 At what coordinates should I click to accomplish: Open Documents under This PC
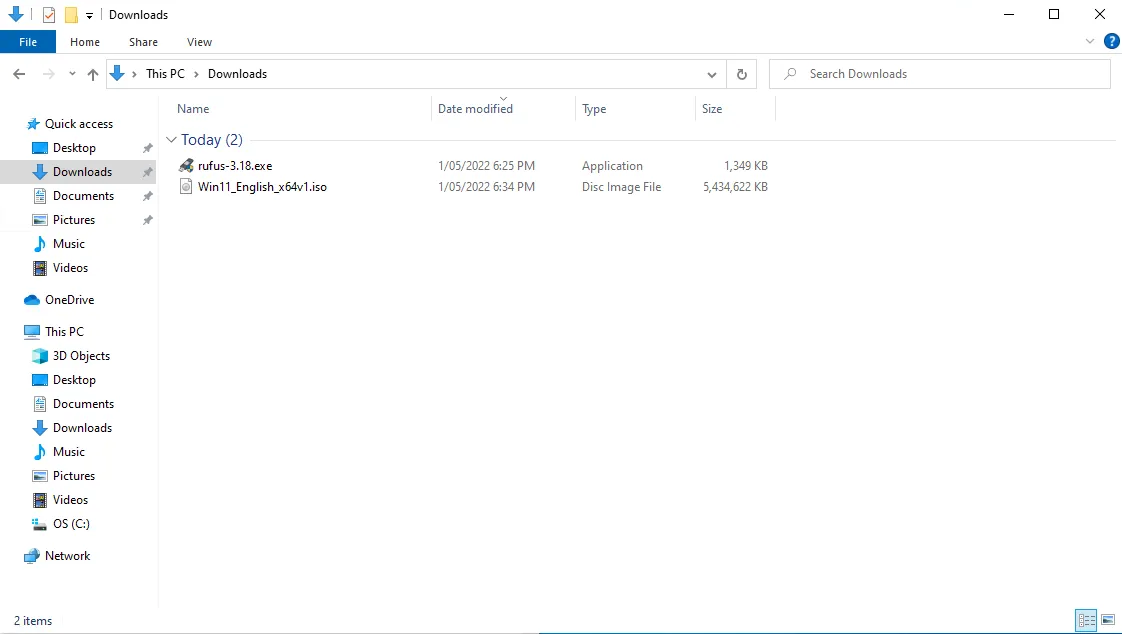(83, 404)
